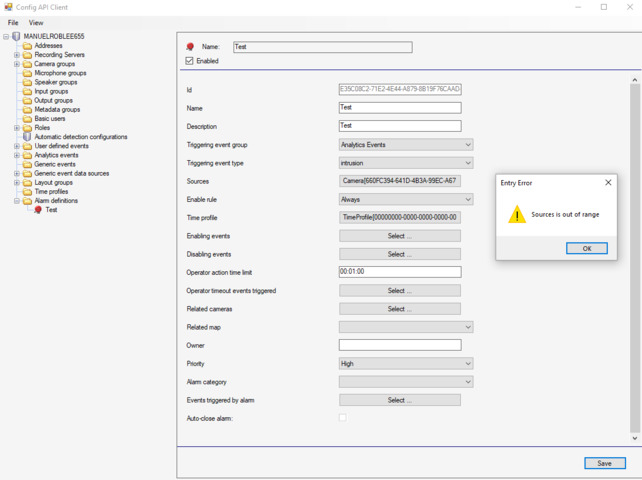Collapse the Alarm definitions tree node
Viewport: 642px width, 480px height.
(x=17, y=201)
